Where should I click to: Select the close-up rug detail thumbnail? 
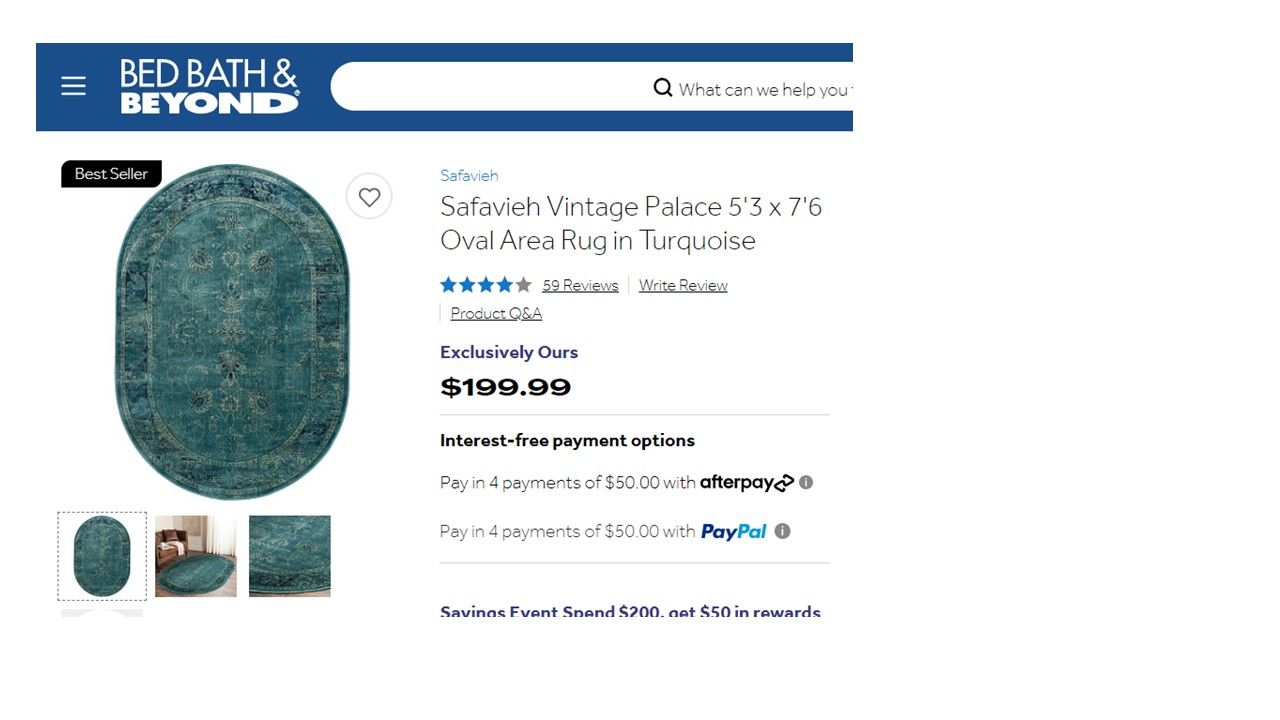[289, 556]
